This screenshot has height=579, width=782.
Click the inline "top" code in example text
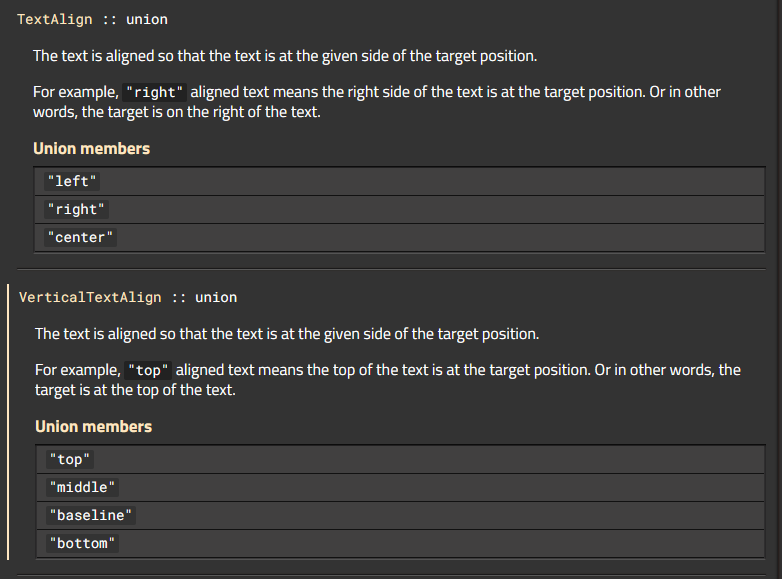coord(148,371)
